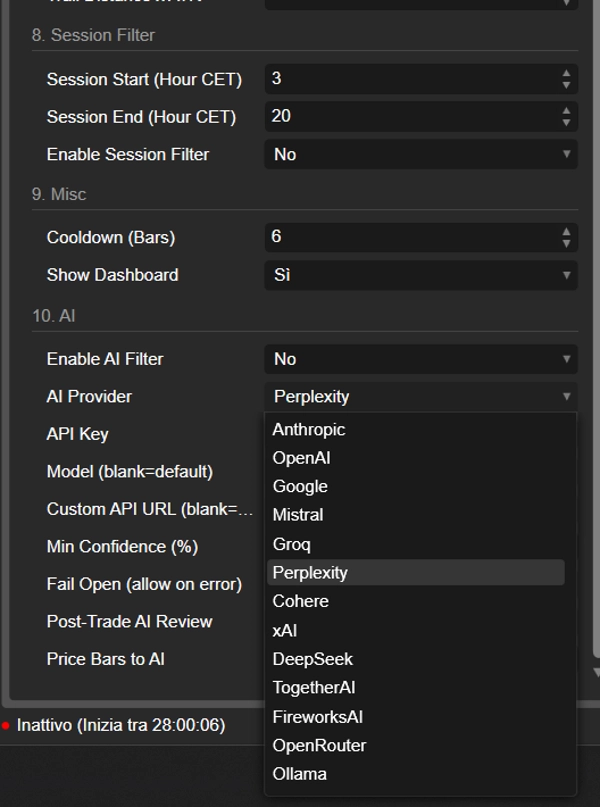Click the panel scrollbar down arrow
Viewport: 600px width, 807px height.
pyautogui.click(x=596, y=672)
